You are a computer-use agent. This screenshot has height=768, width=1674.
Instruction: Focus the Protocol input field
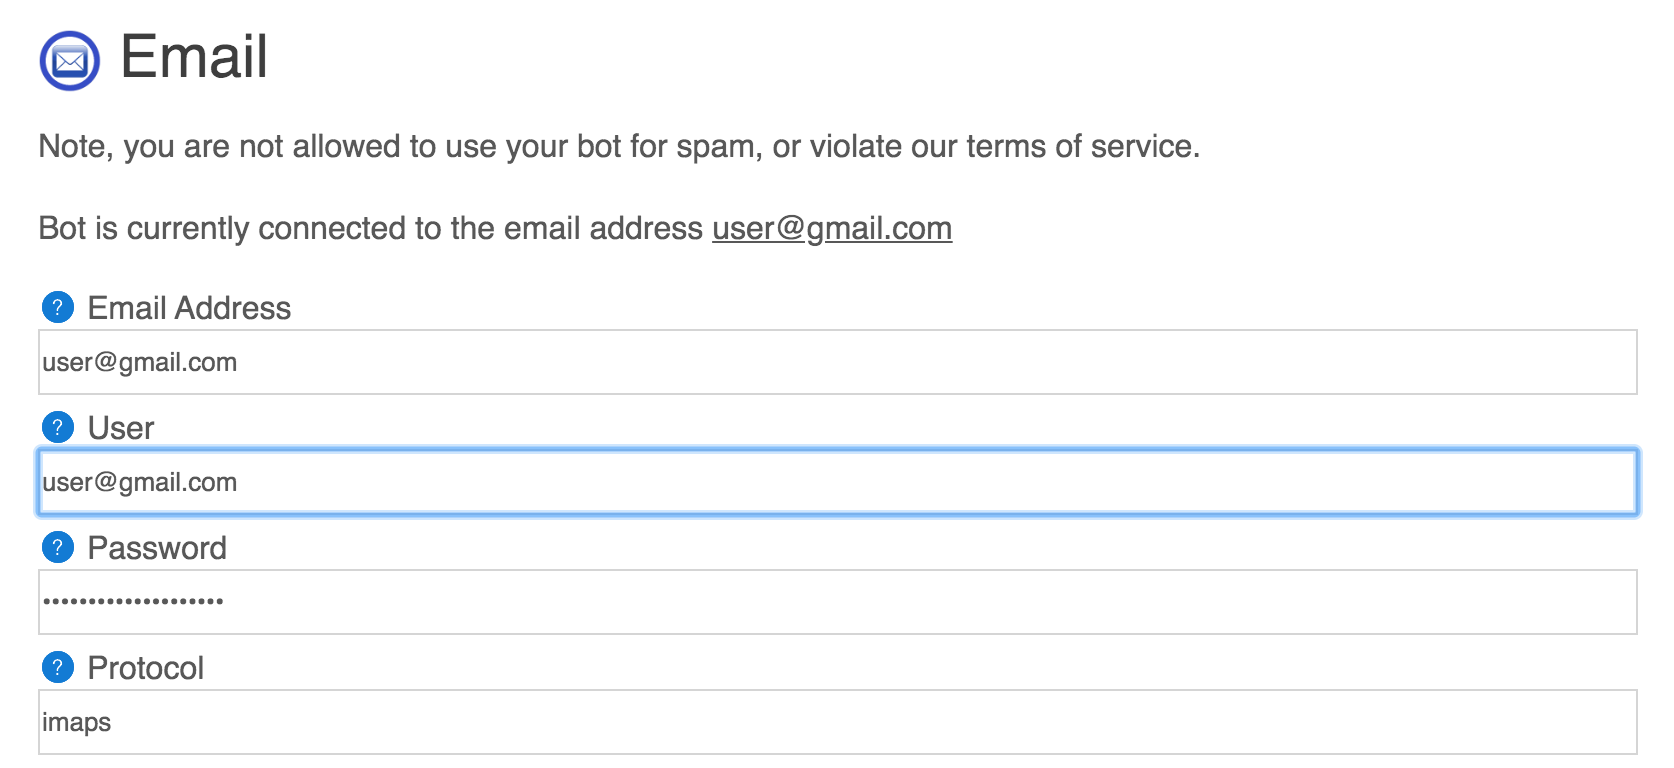(x=838, y=722)
